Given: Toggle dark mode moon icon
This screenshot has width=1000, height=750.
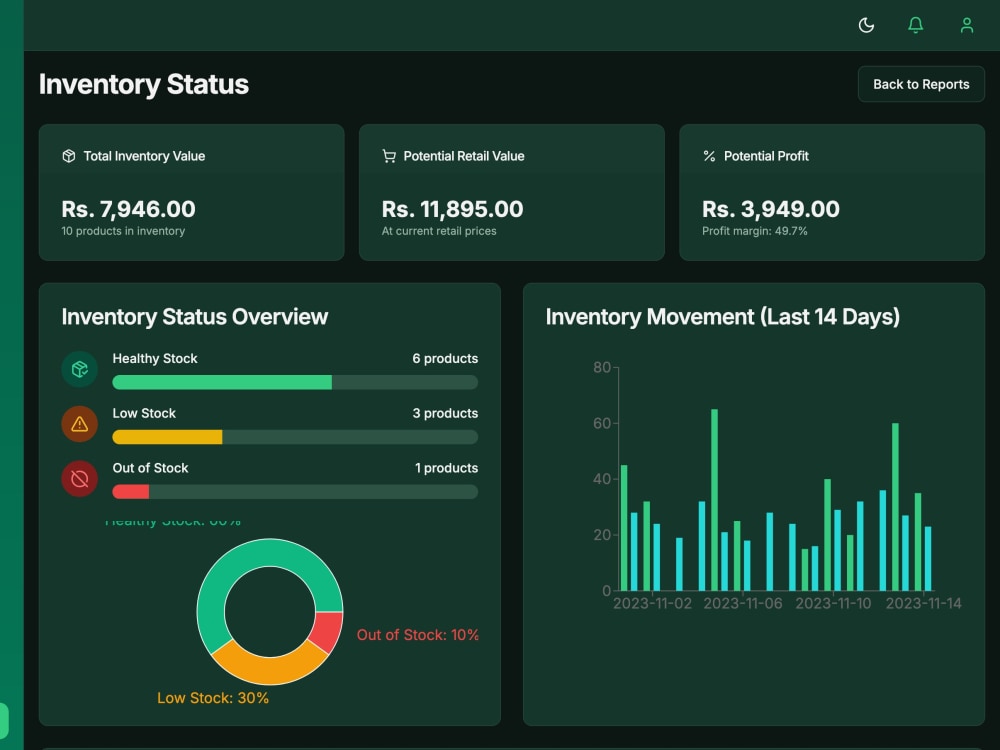Looking at the screenshot, I should click(866, 26).
